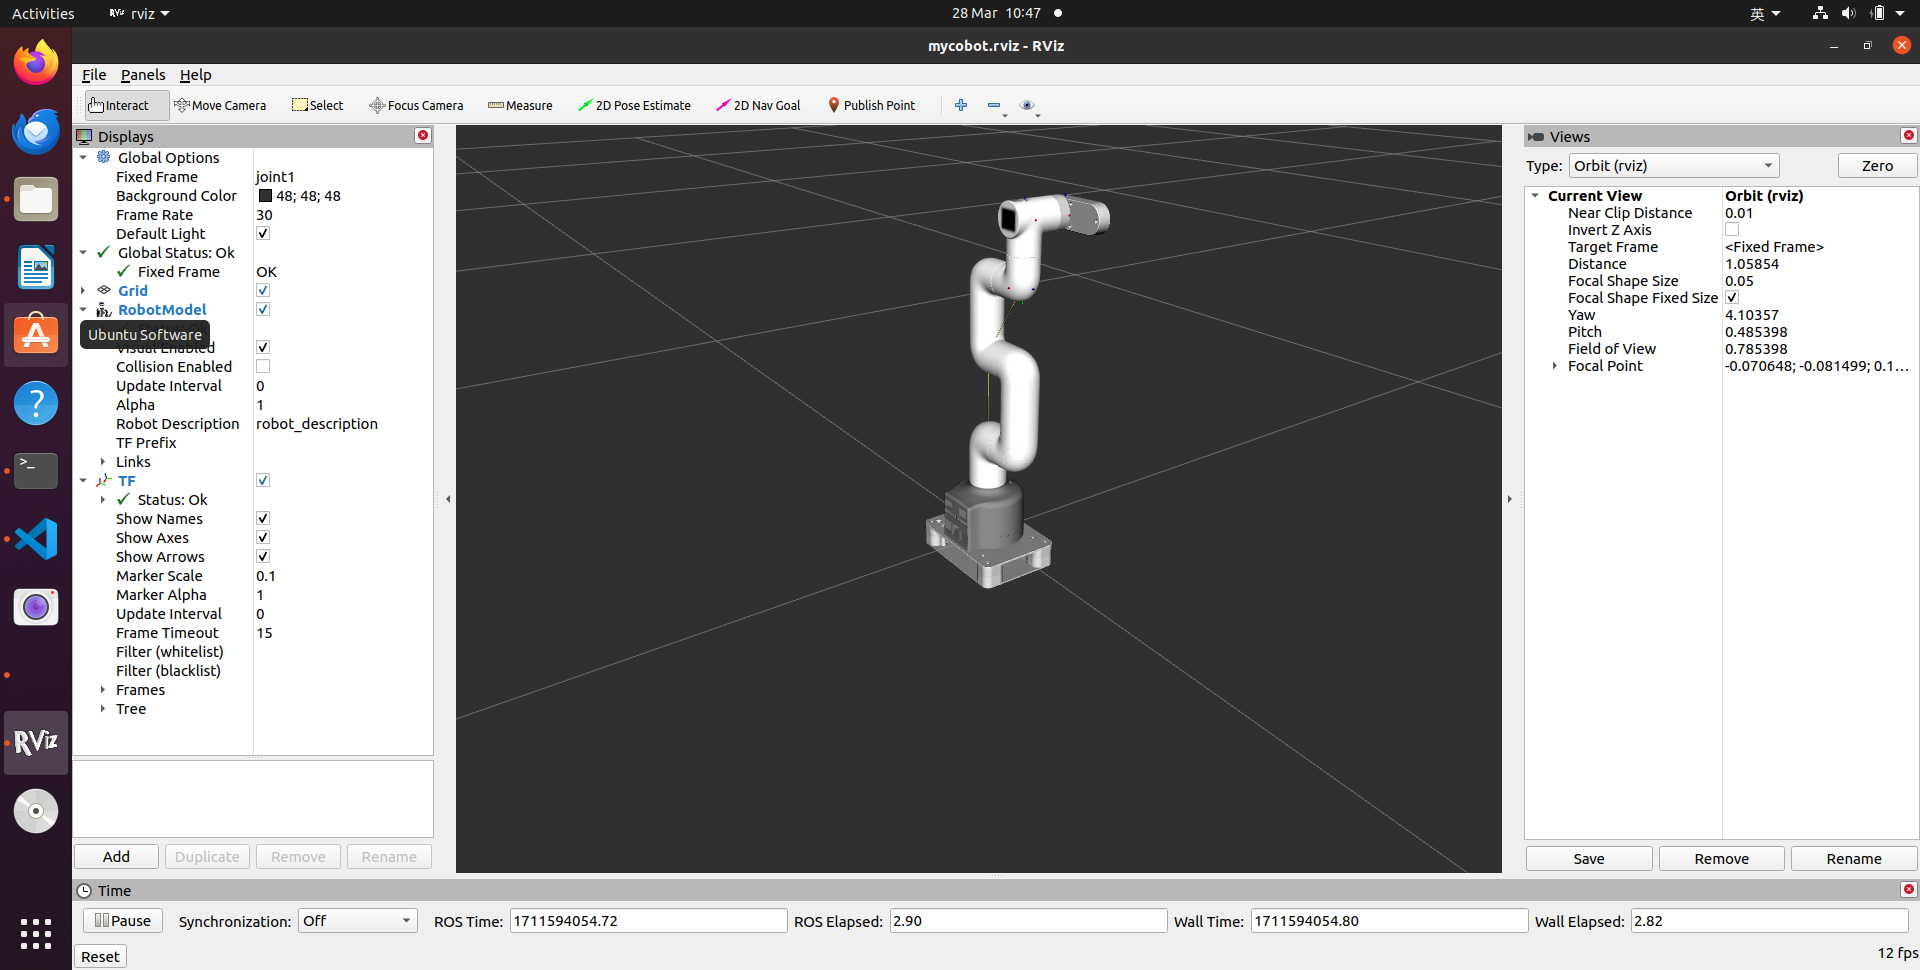Viewport: 1920px width, 970px height.
Task: Open Visual Studio Code from the dock
Action: 36,539
